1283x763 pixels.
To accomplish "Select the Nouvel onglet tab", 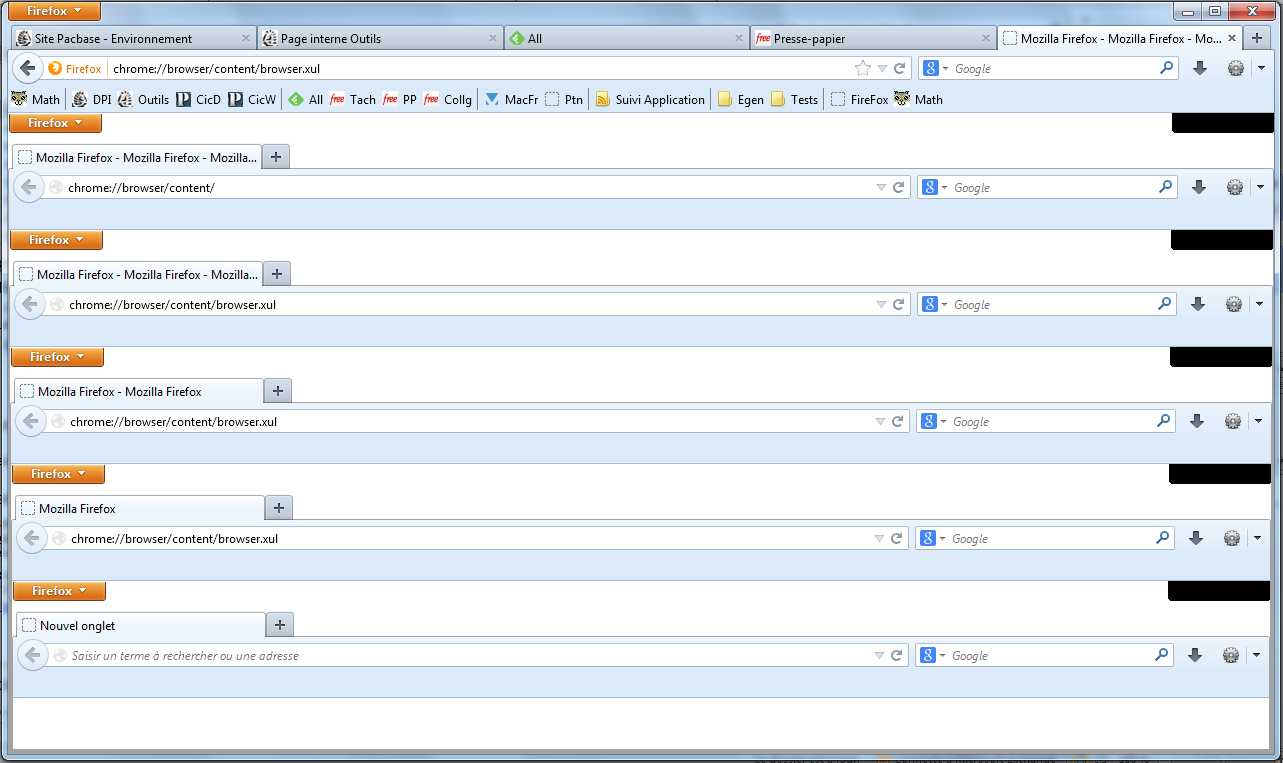I will coord(141,625).
